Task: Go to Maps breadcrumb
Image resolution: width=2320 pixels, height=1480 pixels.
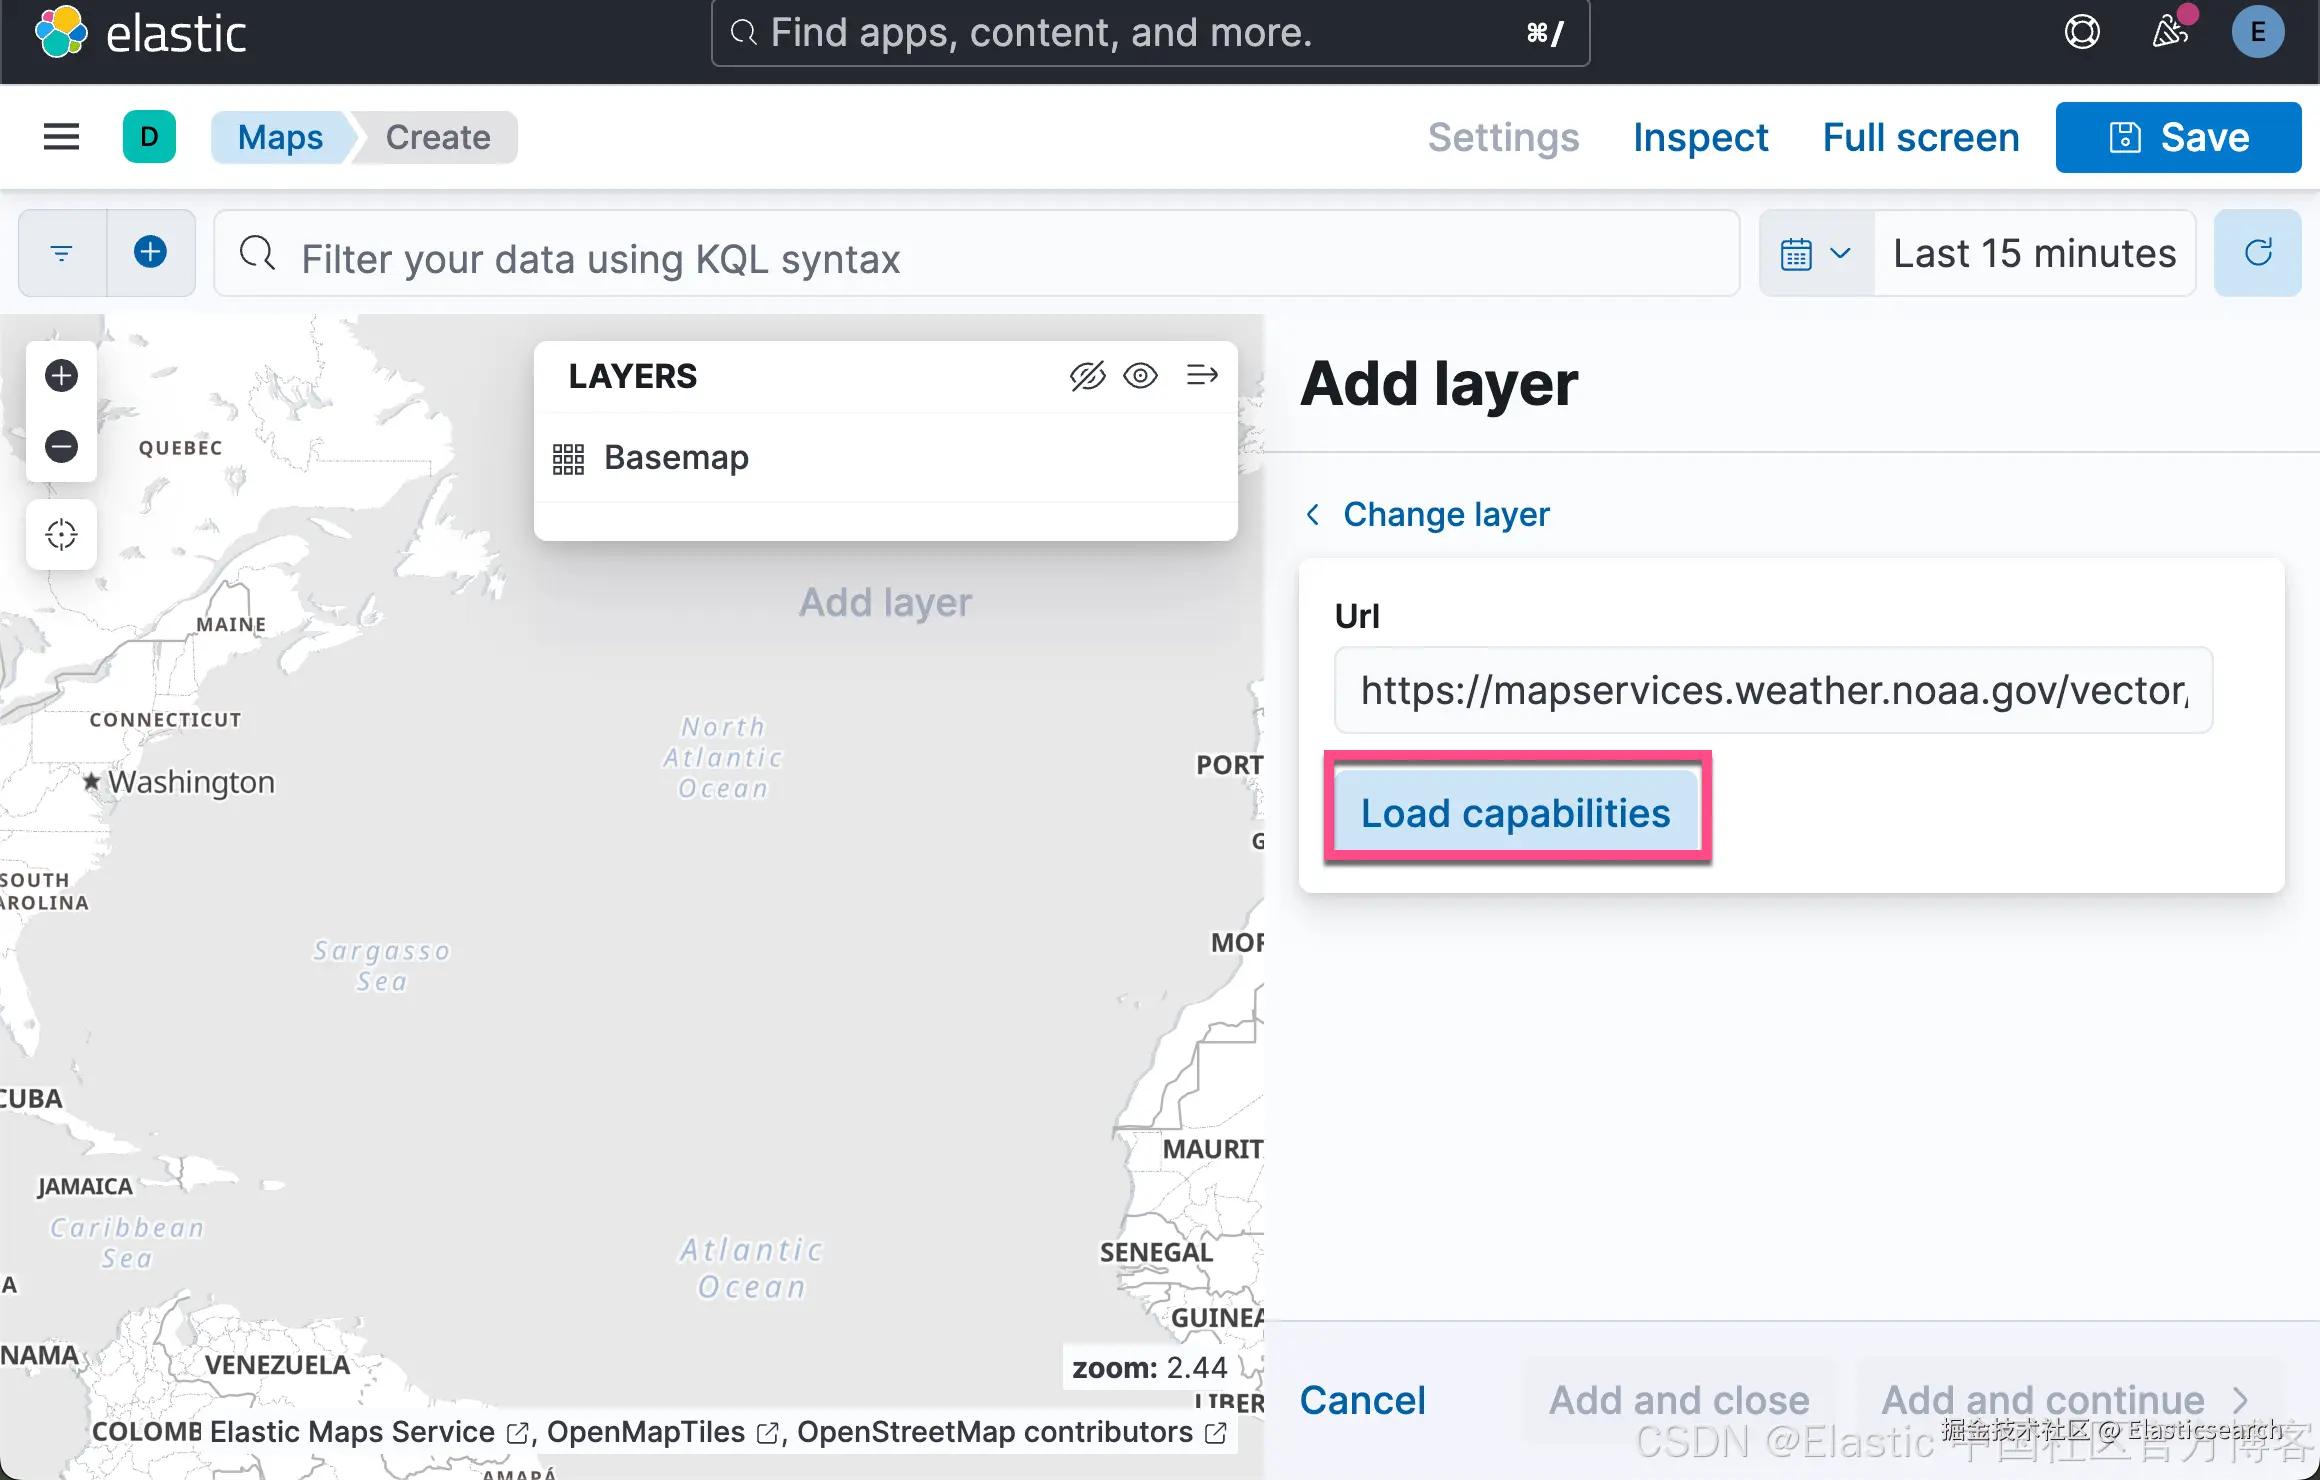Action: coord(280,137)
